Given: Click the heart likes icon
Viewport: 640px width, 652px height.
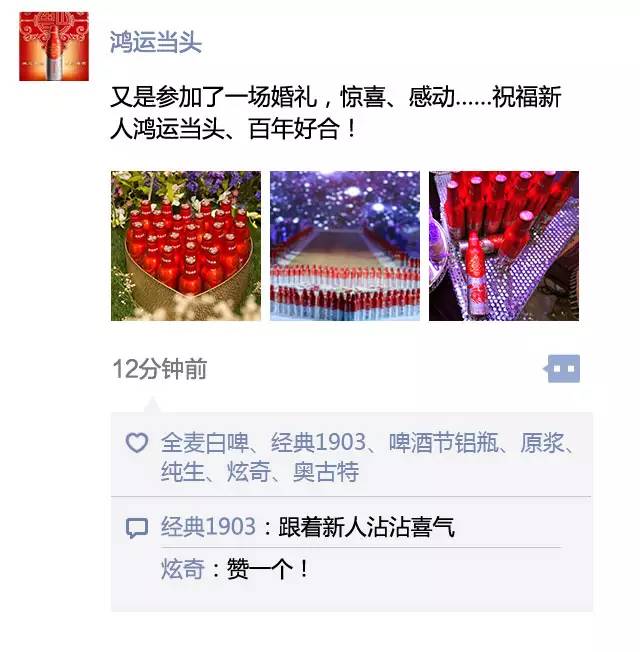Looking at the screenshot, I should click(x=137, y=442).
